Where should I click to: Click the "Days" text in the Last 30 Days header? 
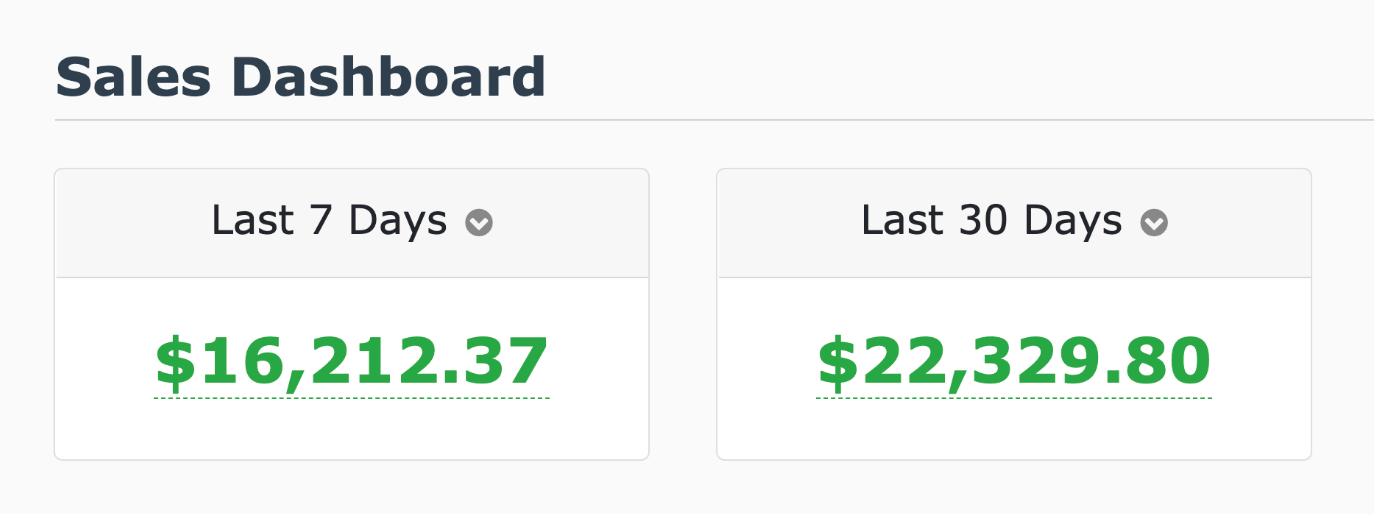click(1073, 221)
